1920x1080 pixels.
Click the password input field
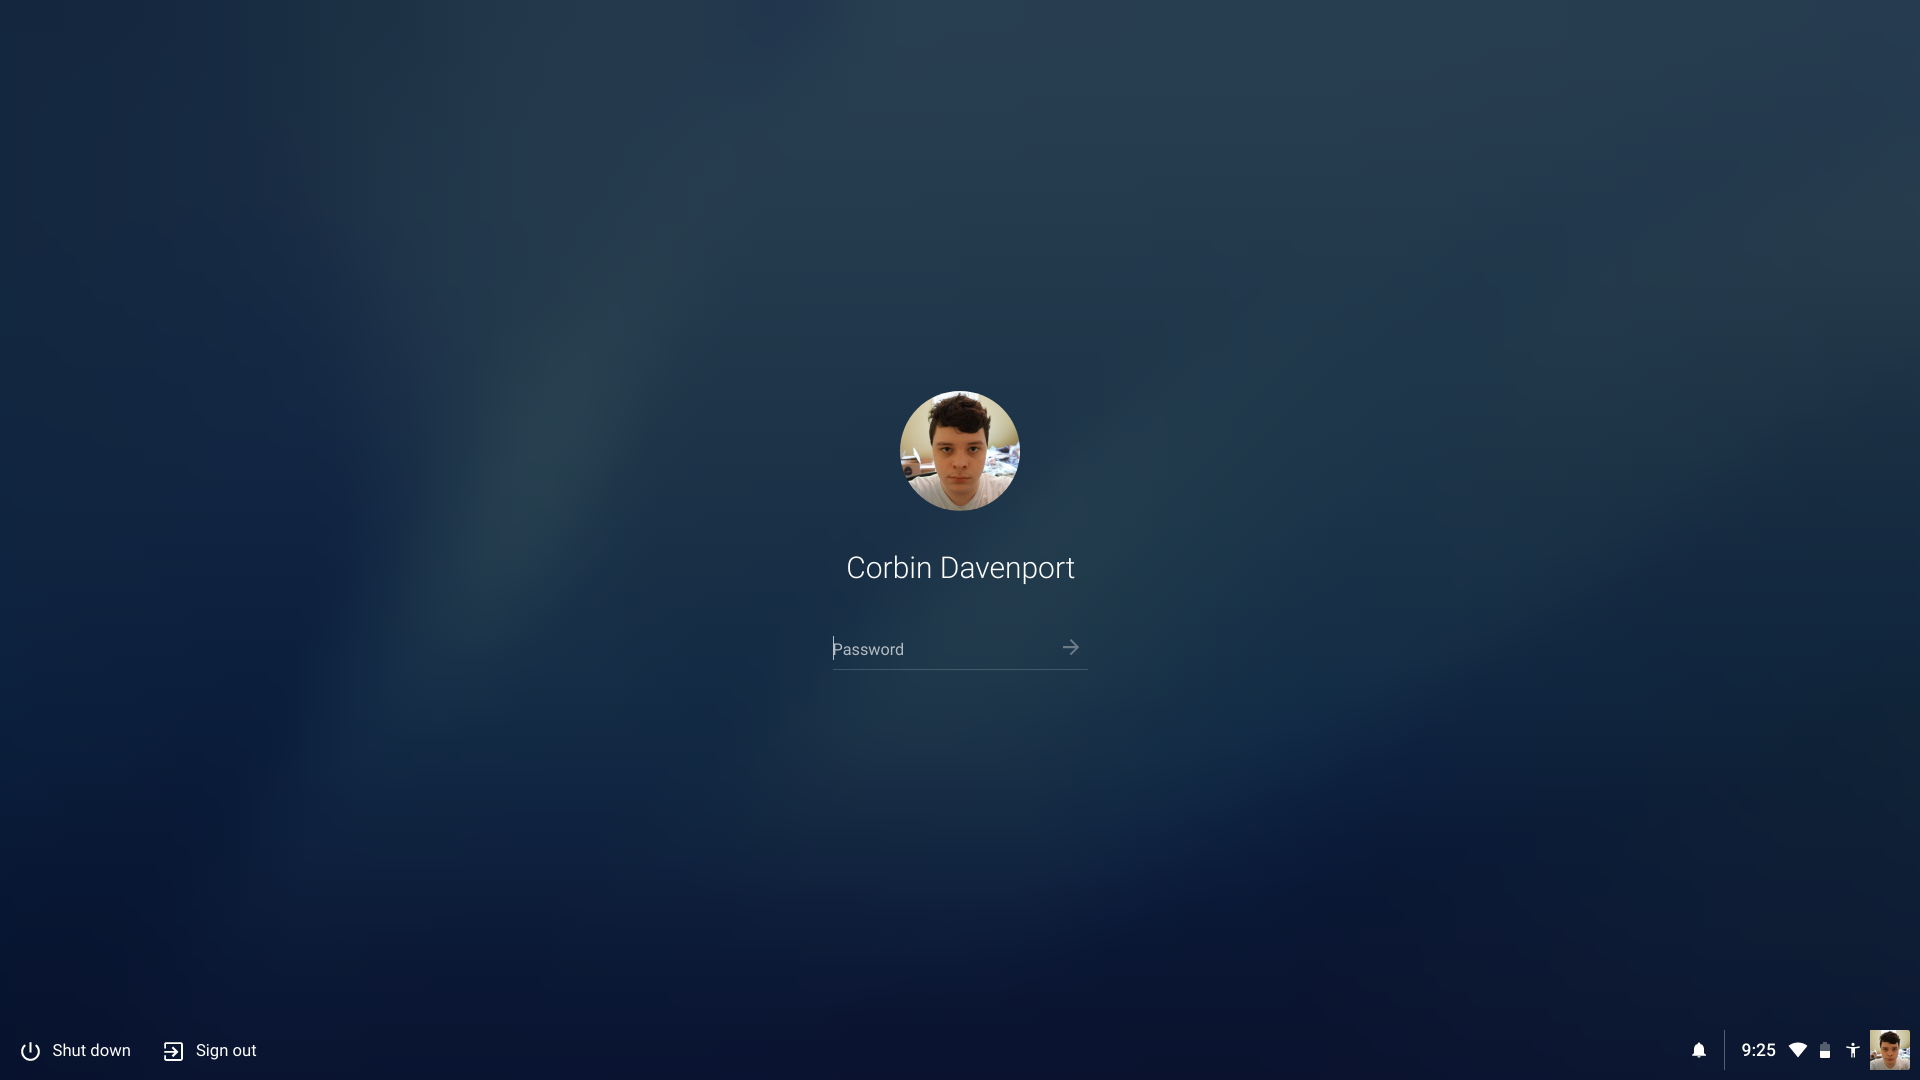coord(960,649)
